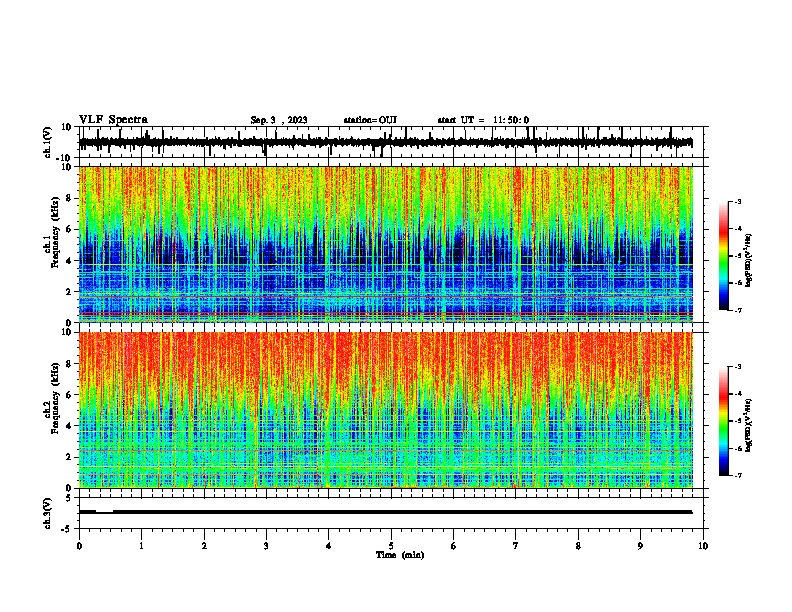The image size is (792, 612).
Task: Click the "-7" label on ch.2 color bar
Action: [737, 476]
